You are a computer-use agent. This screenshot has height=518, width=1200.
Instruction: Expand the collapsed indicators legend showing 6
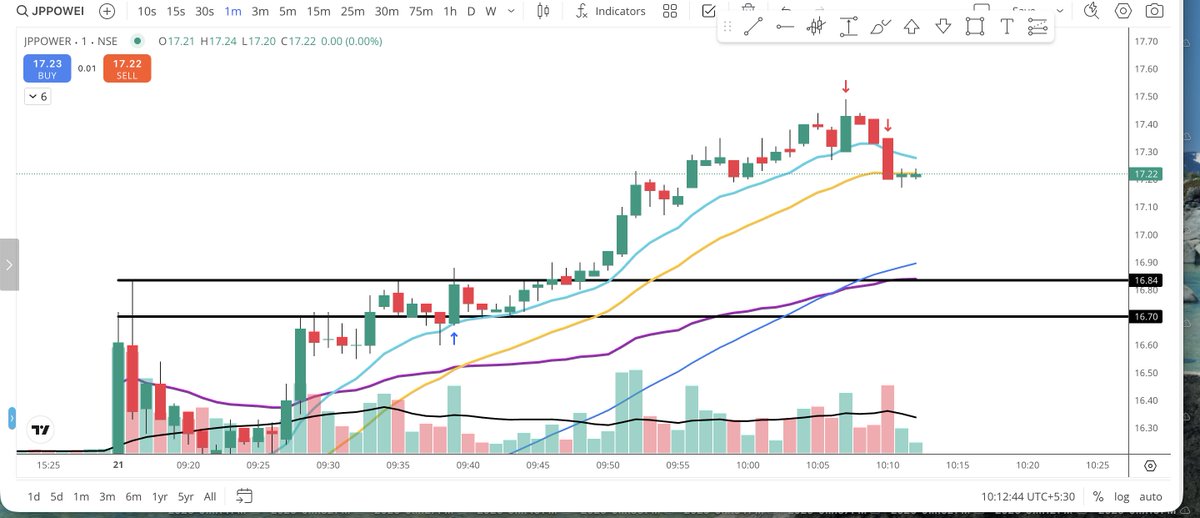click(37, 97)
